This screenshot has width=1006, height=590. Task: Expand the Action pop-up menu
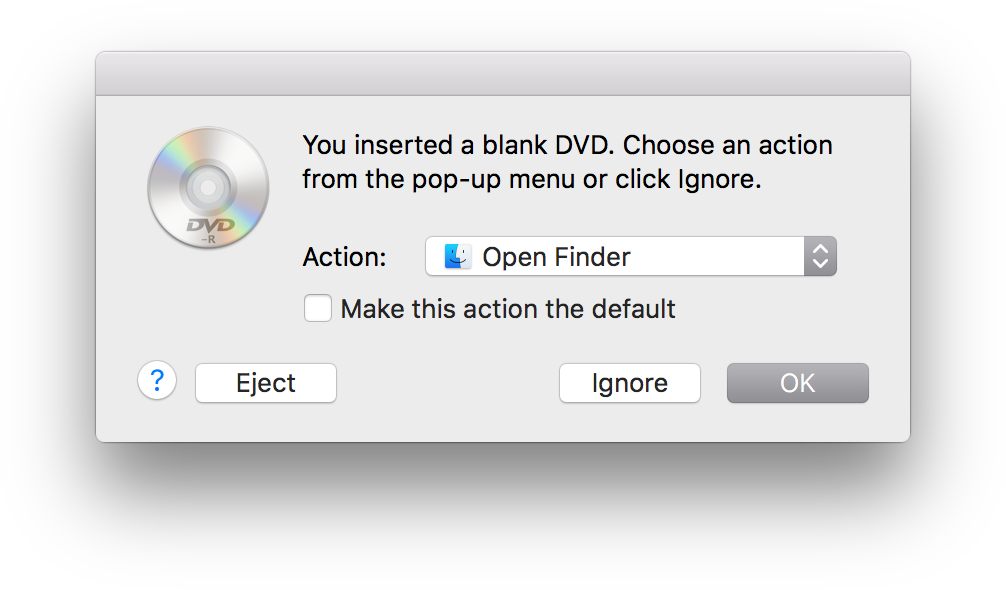pos(631,257)
